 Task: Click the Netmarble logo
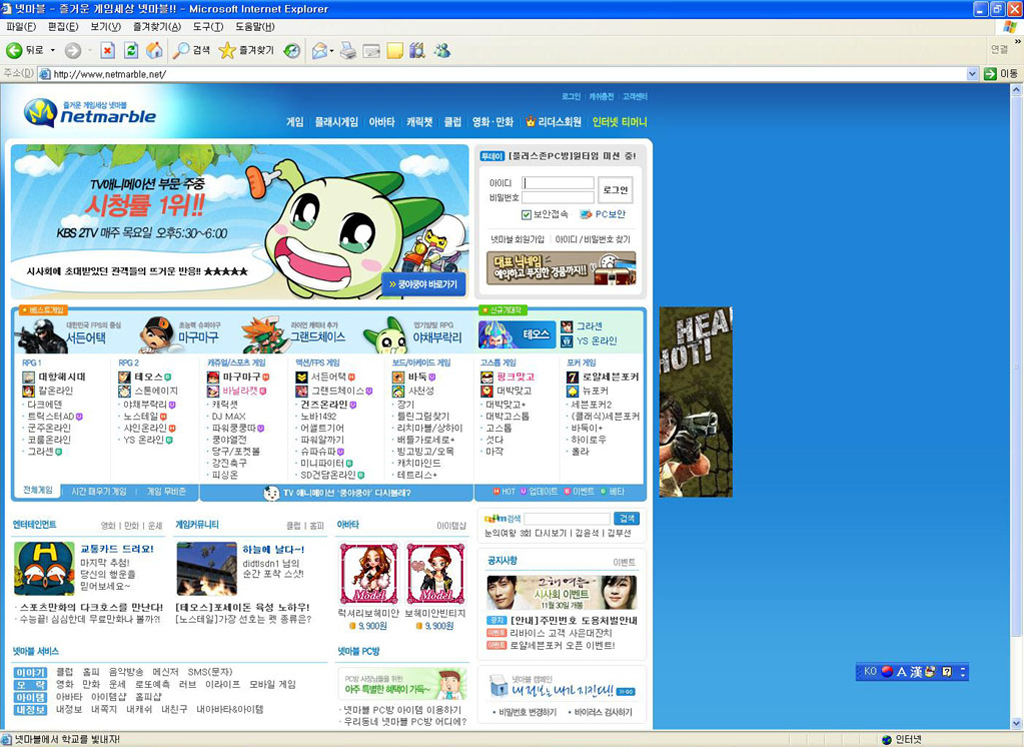[x=90, y=112]
